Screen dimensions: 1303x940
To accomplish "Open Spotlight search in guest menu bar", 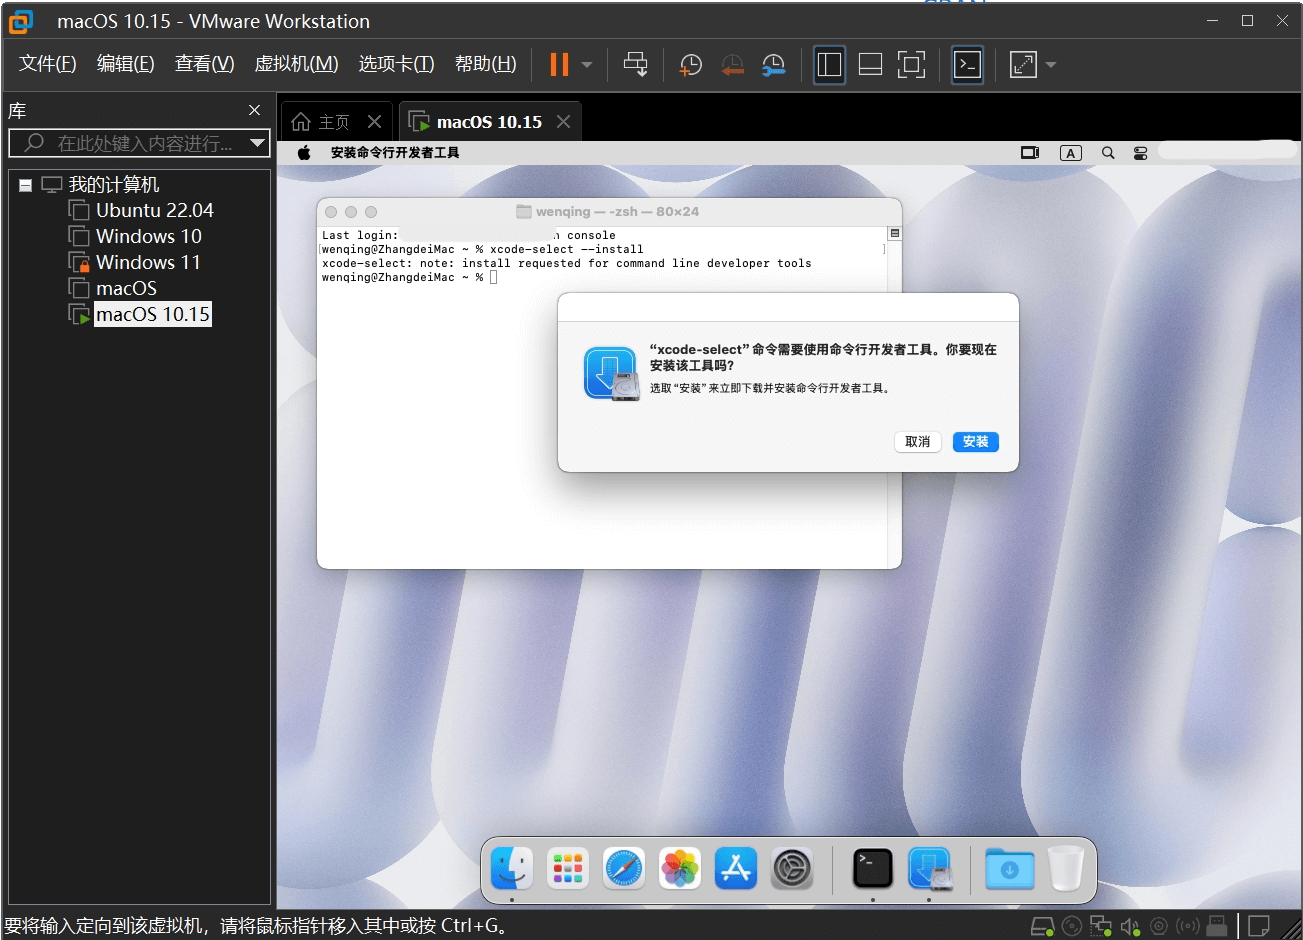I will tap(1108, 153).
